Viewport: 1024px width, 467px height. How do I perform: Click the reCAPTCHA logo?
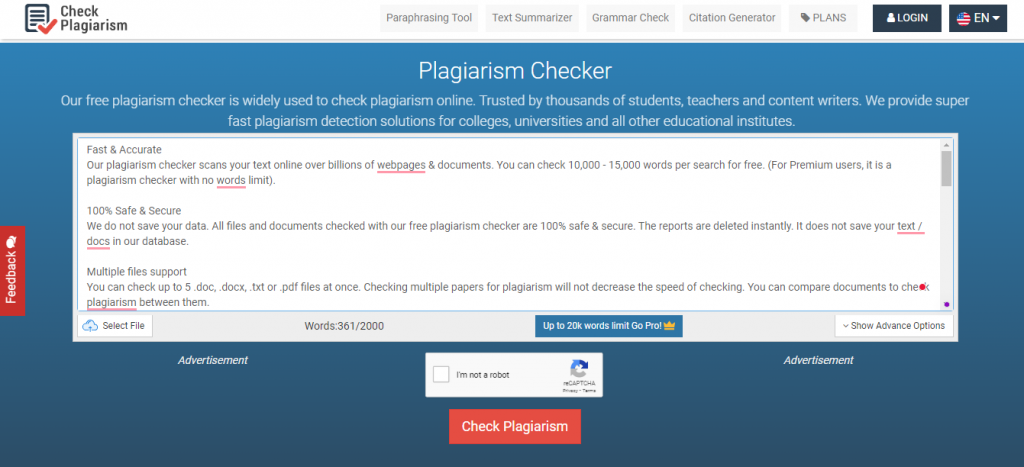(579, 368)
